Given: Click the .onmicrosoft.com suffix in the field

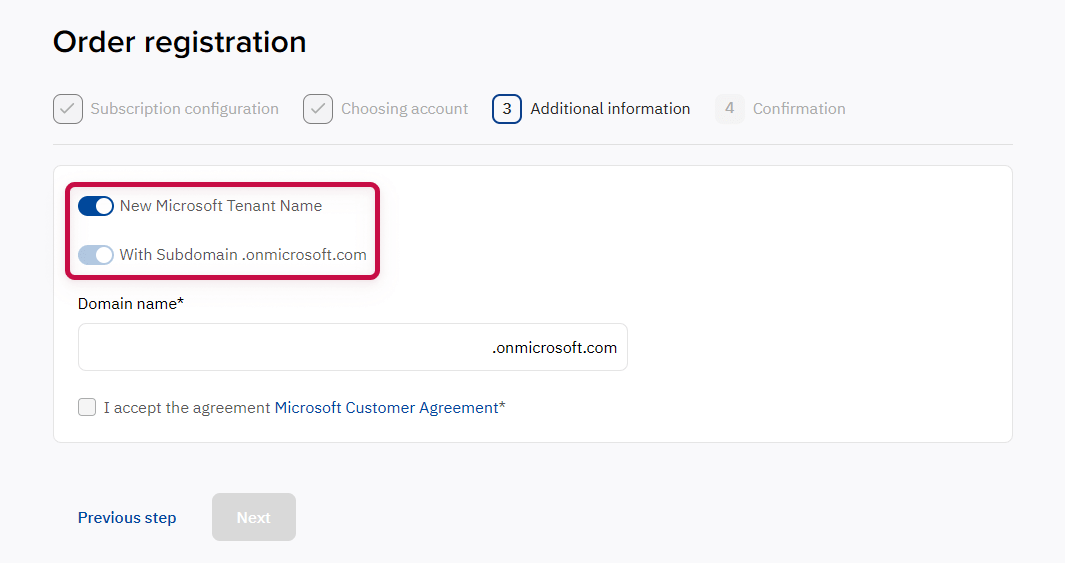Looking at the screenshot, I should [x=554, y=348].
